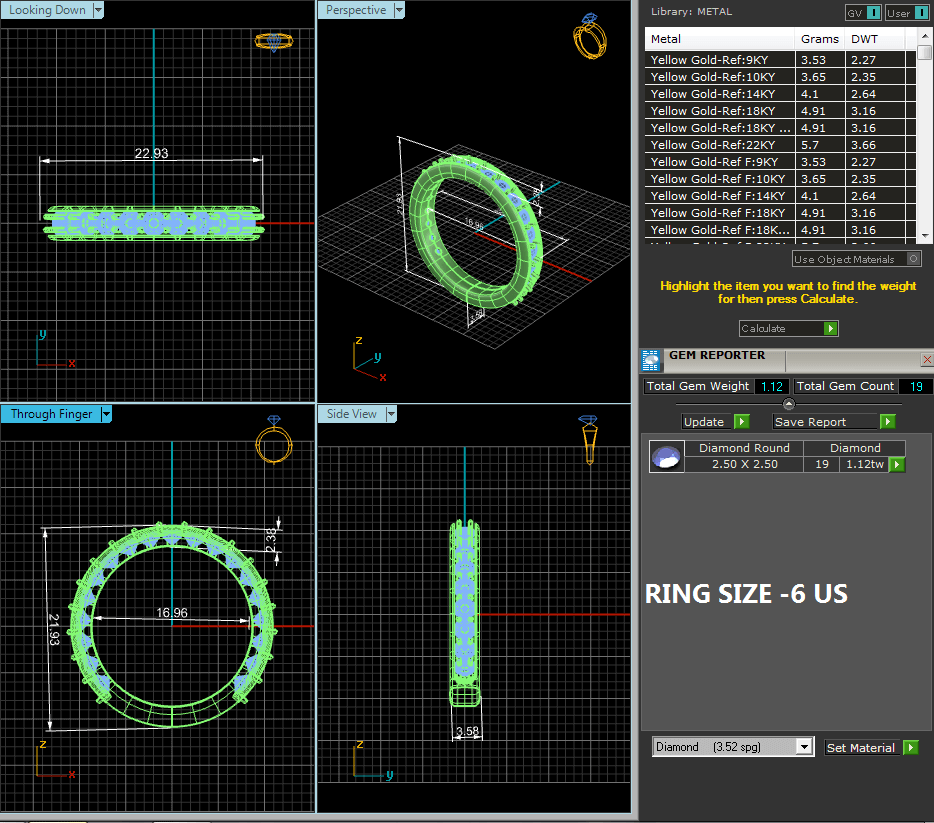This screenshot has width=934, height=823.
Task: Click the Gem Reporter panel icon
Action: pos(650,361)
